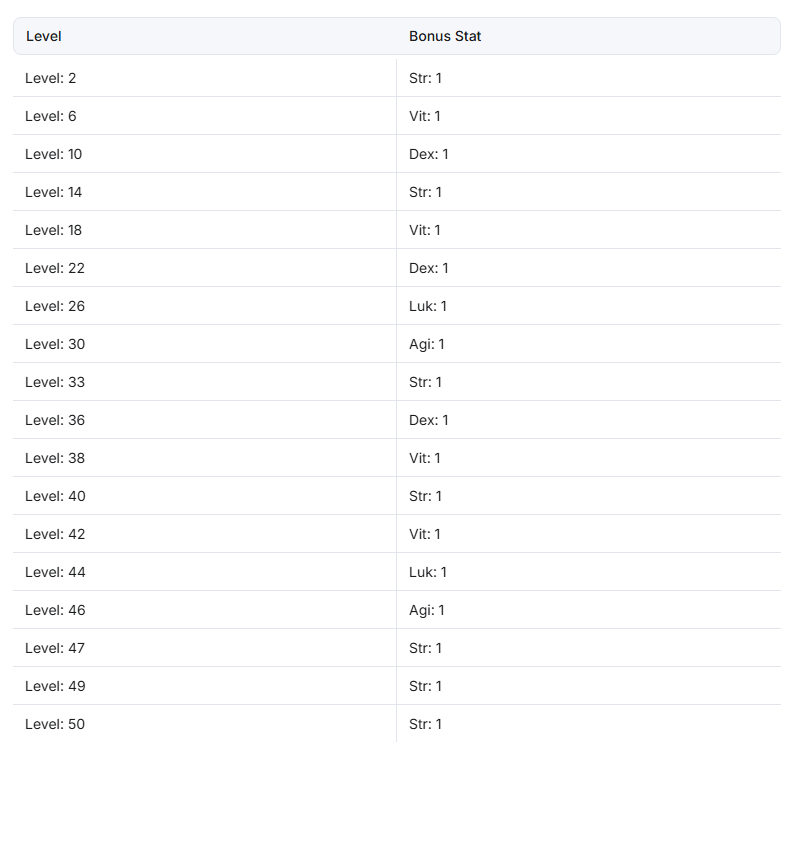Viewport: 791px width, 866px height.
Task: Click Agi: 1 in Level 46 row
Action: tap(426, 610)
